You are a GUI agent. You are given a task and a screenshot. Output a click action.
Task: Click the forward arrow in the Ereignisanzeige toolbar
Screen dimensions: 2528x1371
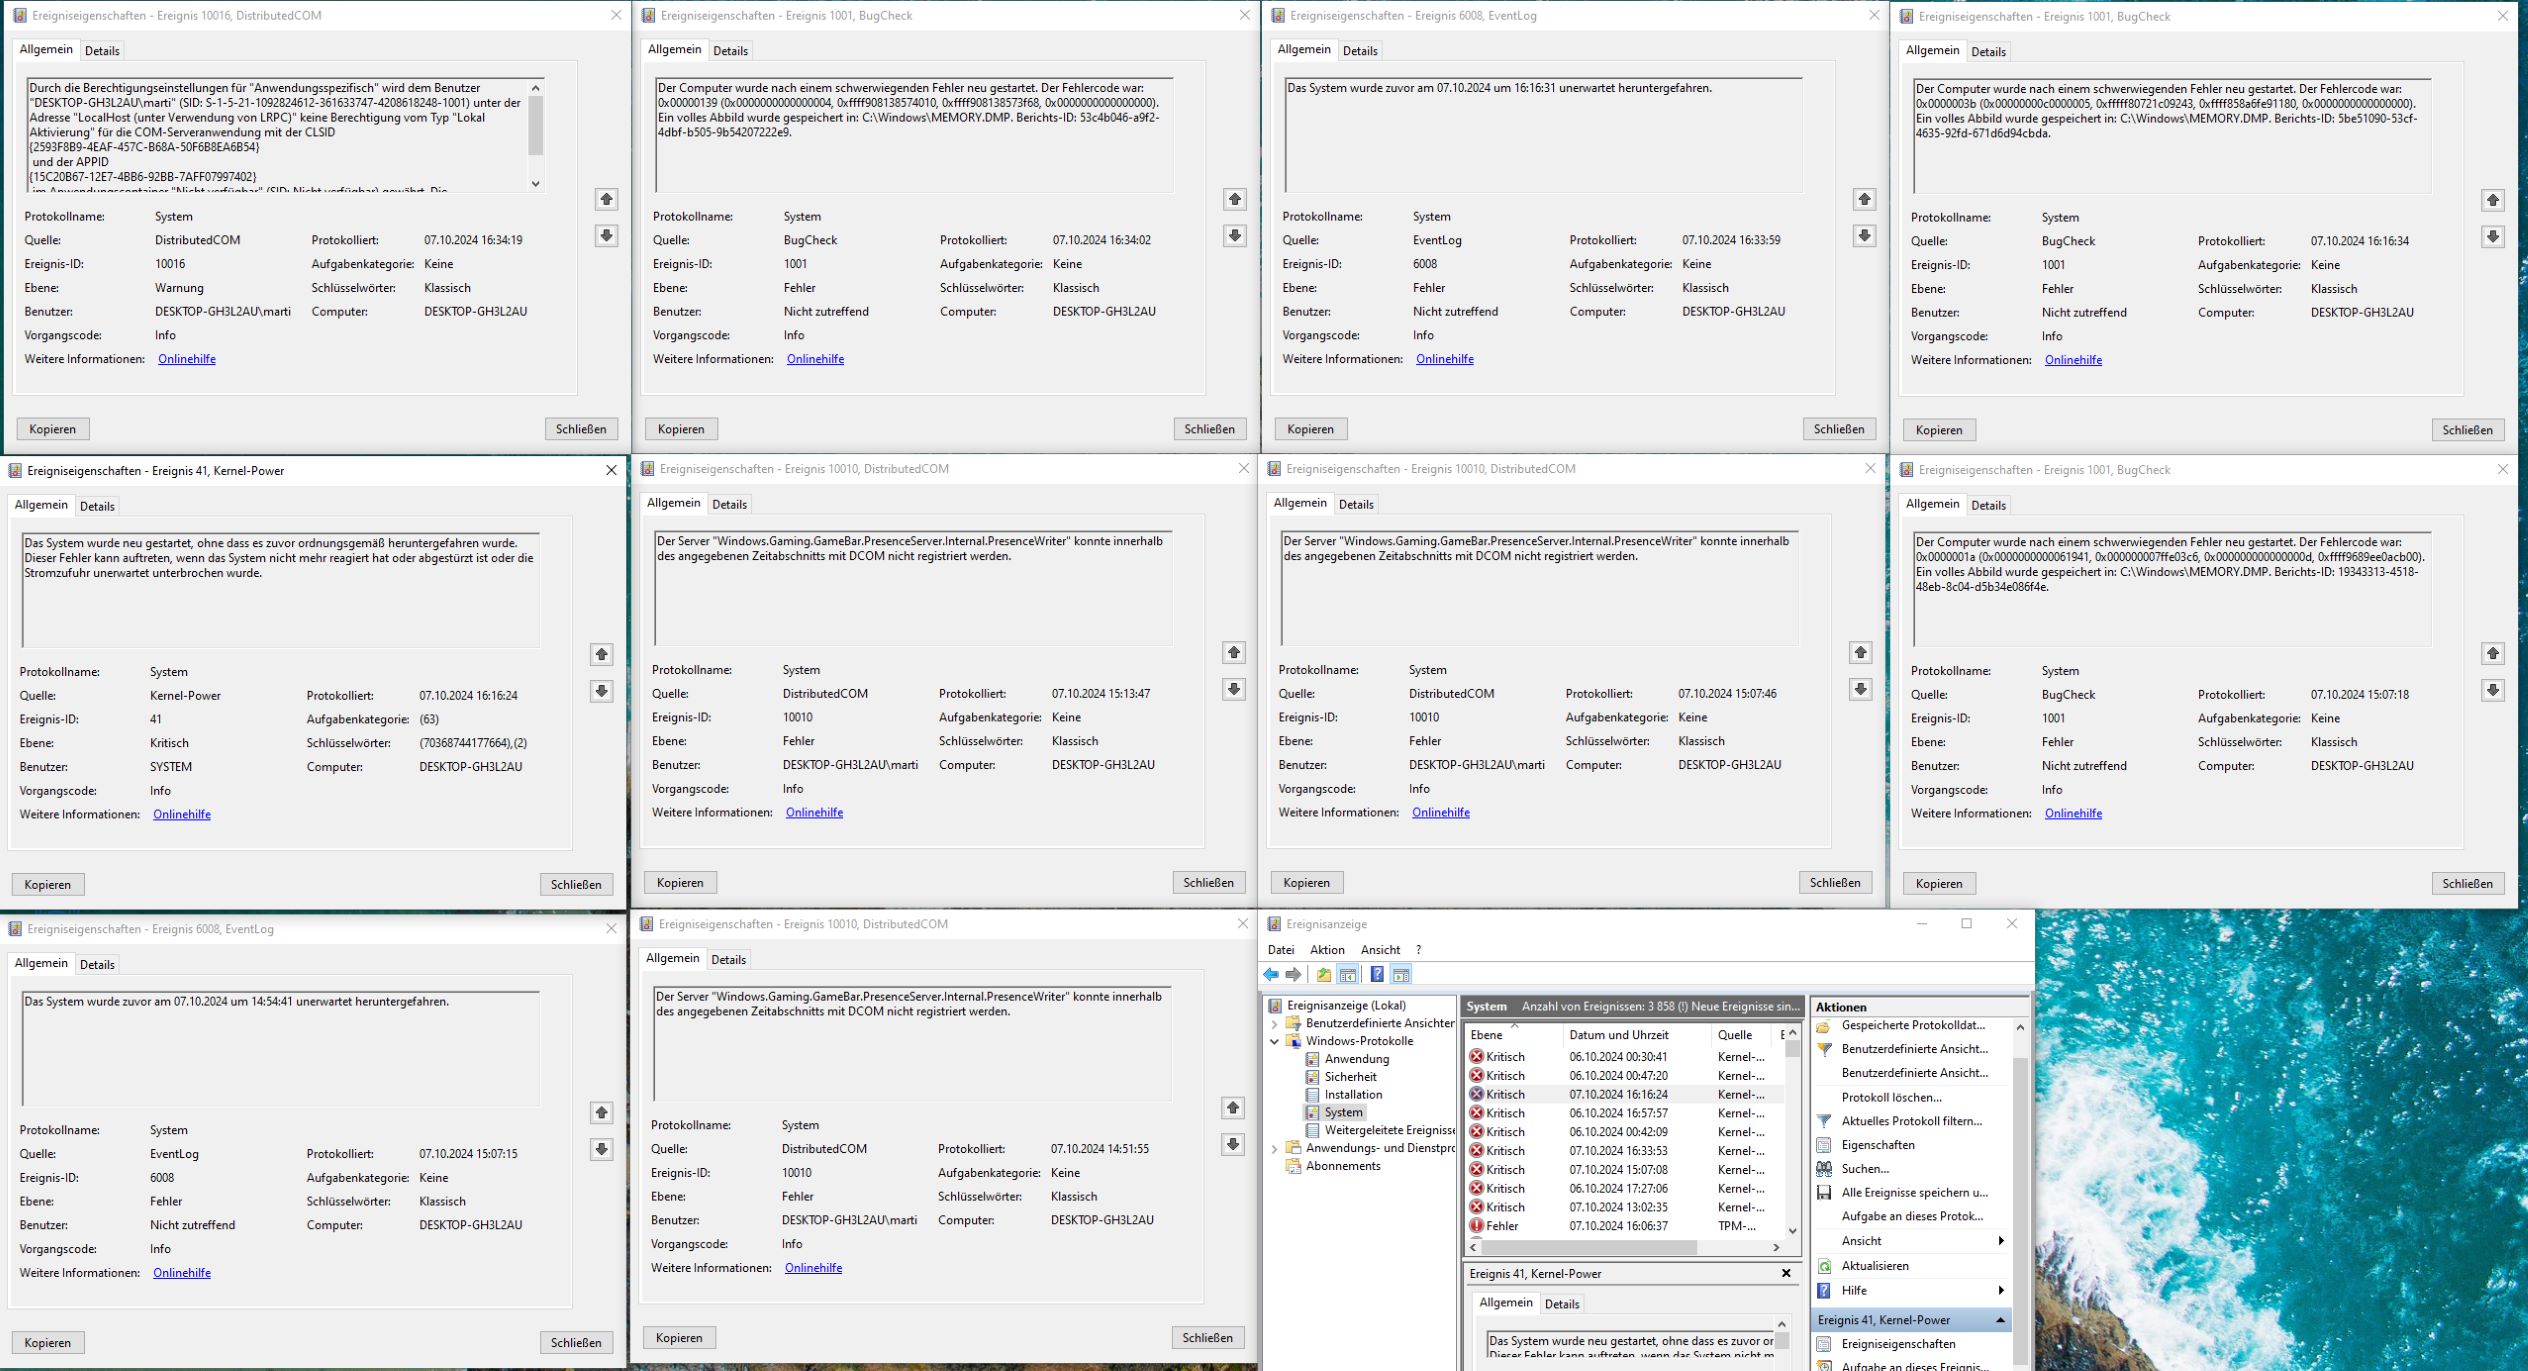pos(1293,974)
